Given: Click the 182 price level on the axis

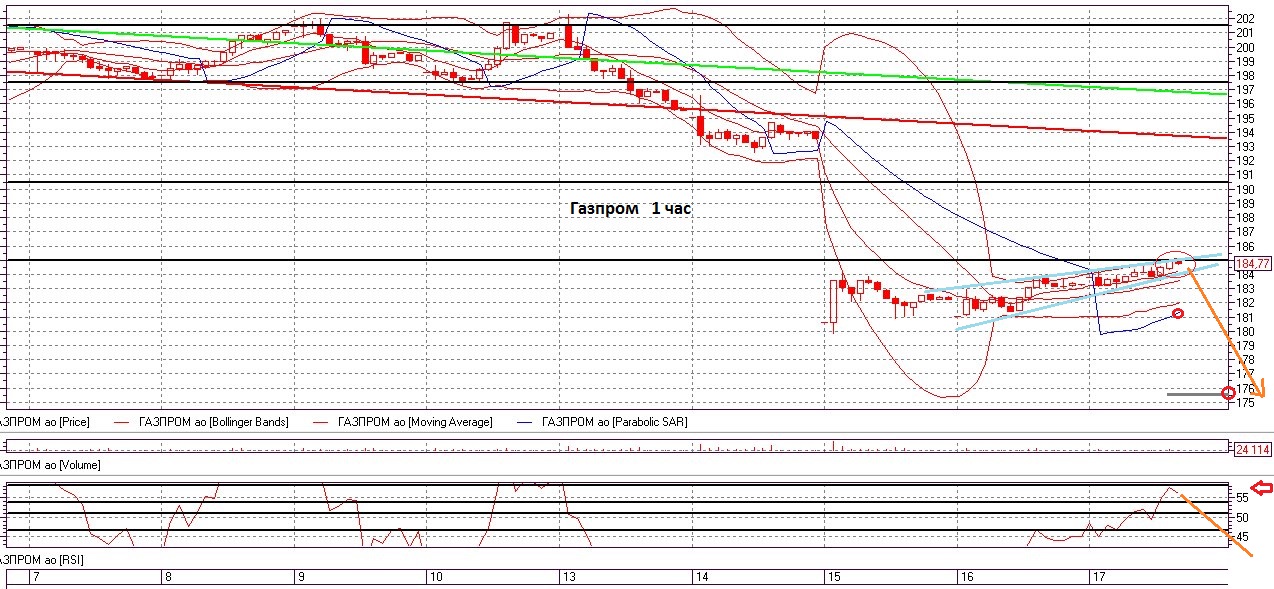Looking at the screenshot, I should (x=1246, y=303).
